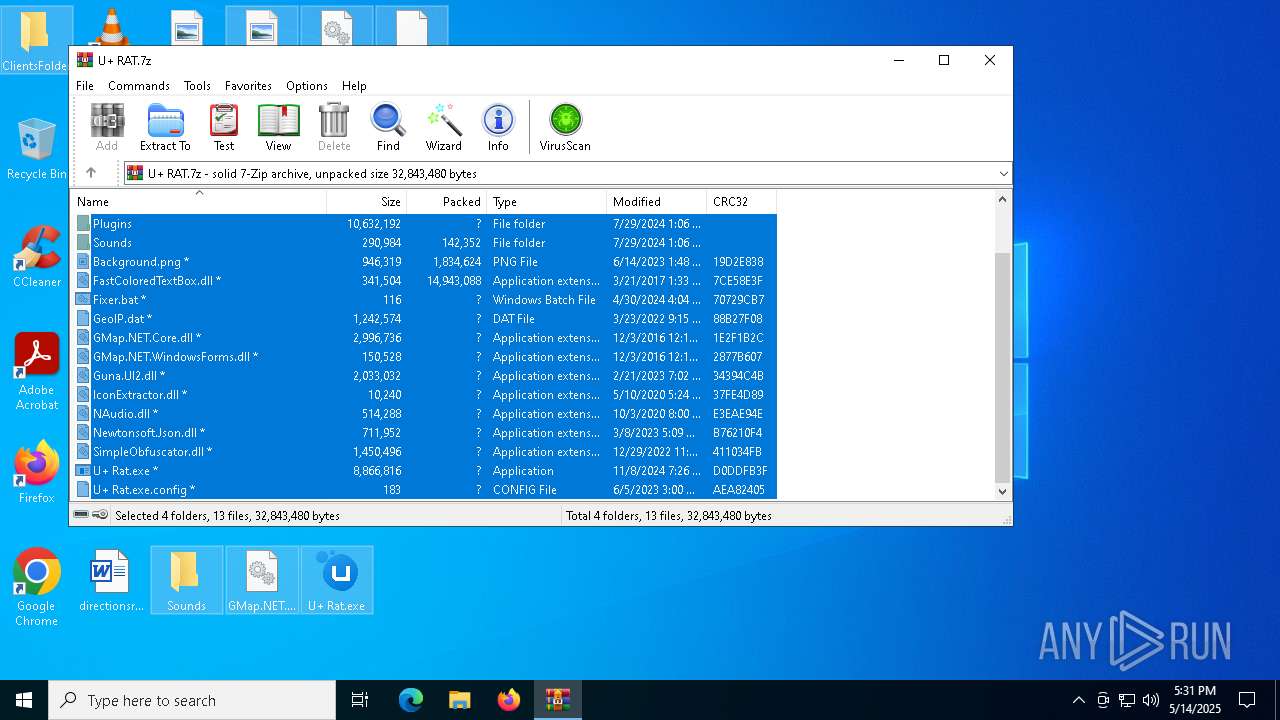Open Task View on taskbar
Viewport: 1280px width, 720px height.
tap(360, 700)
